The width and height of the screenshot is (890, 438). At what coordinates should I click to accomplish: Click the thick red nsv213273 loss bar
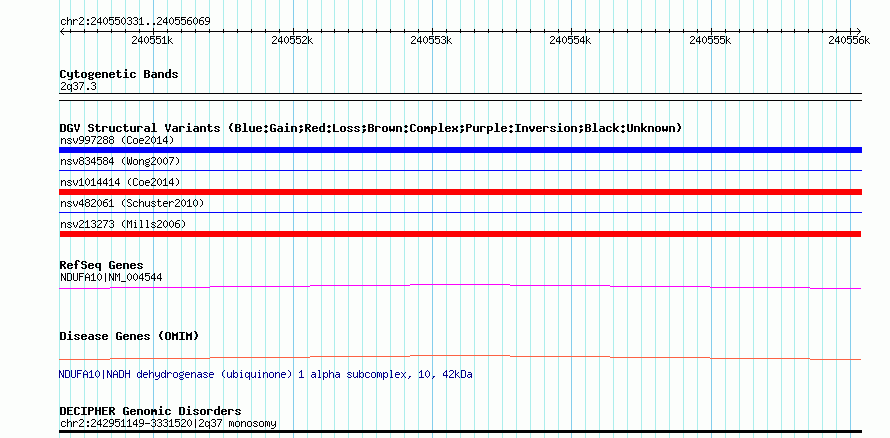point(460,234)
